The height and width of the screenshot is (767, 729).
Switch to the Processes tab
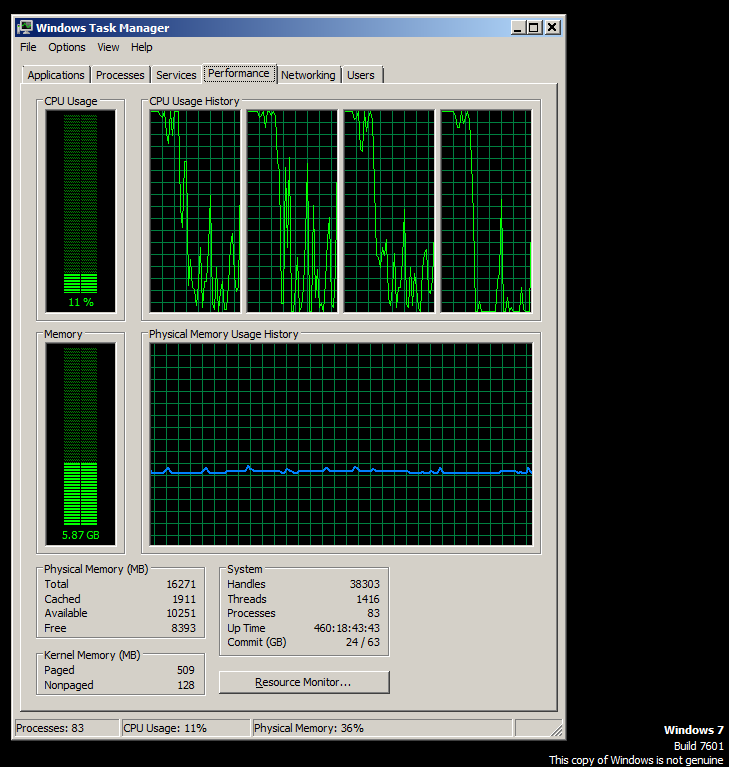coord(120,75)
